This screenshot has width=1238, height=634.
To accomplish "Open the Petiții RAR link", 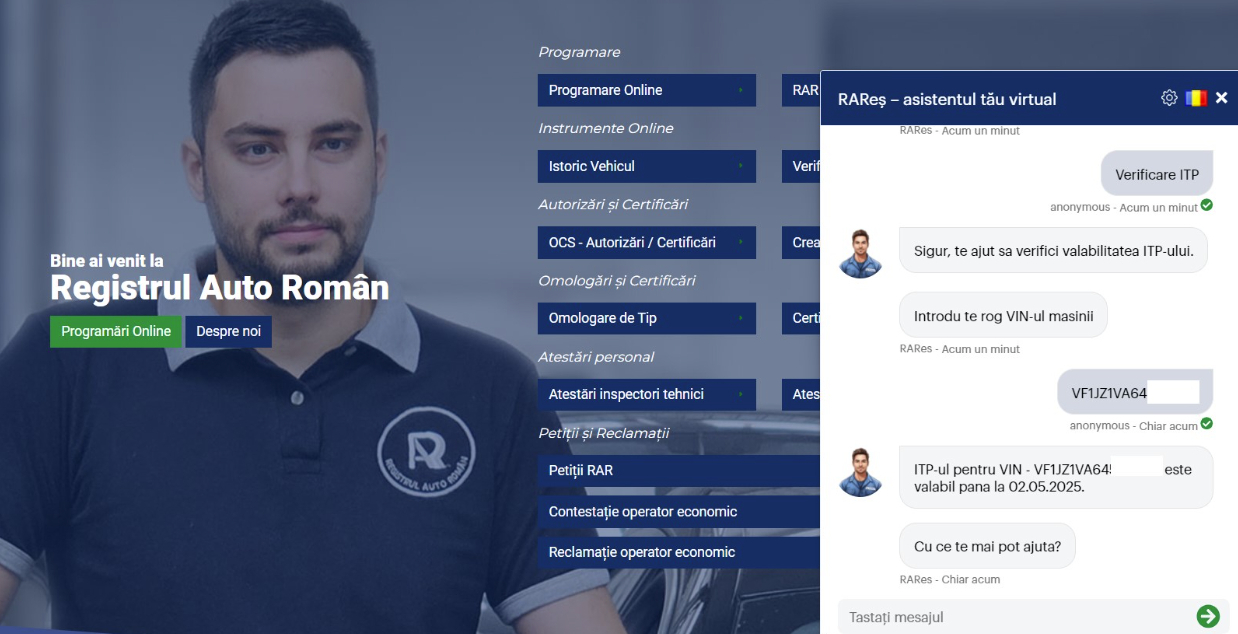I will 679,470.
